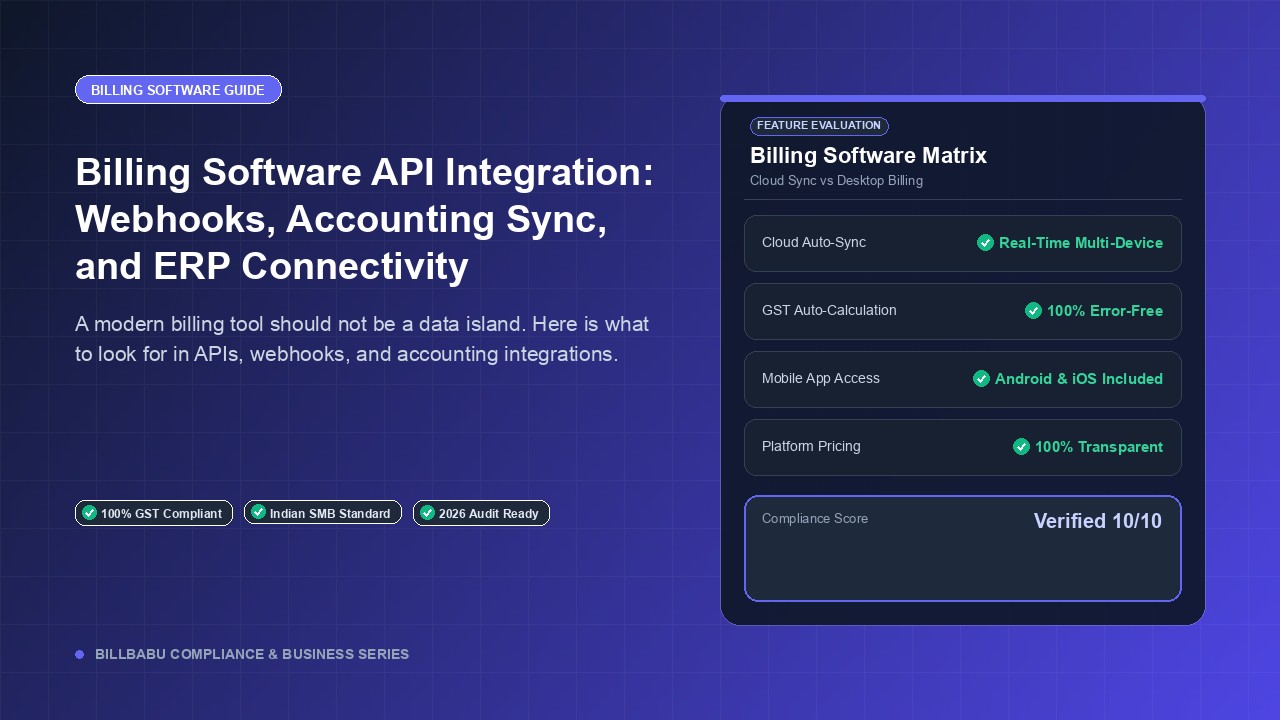This screenshot has height=720, width=1280.
Task: Click the Android & iOS Included value
Action: tap(1079, 379)
